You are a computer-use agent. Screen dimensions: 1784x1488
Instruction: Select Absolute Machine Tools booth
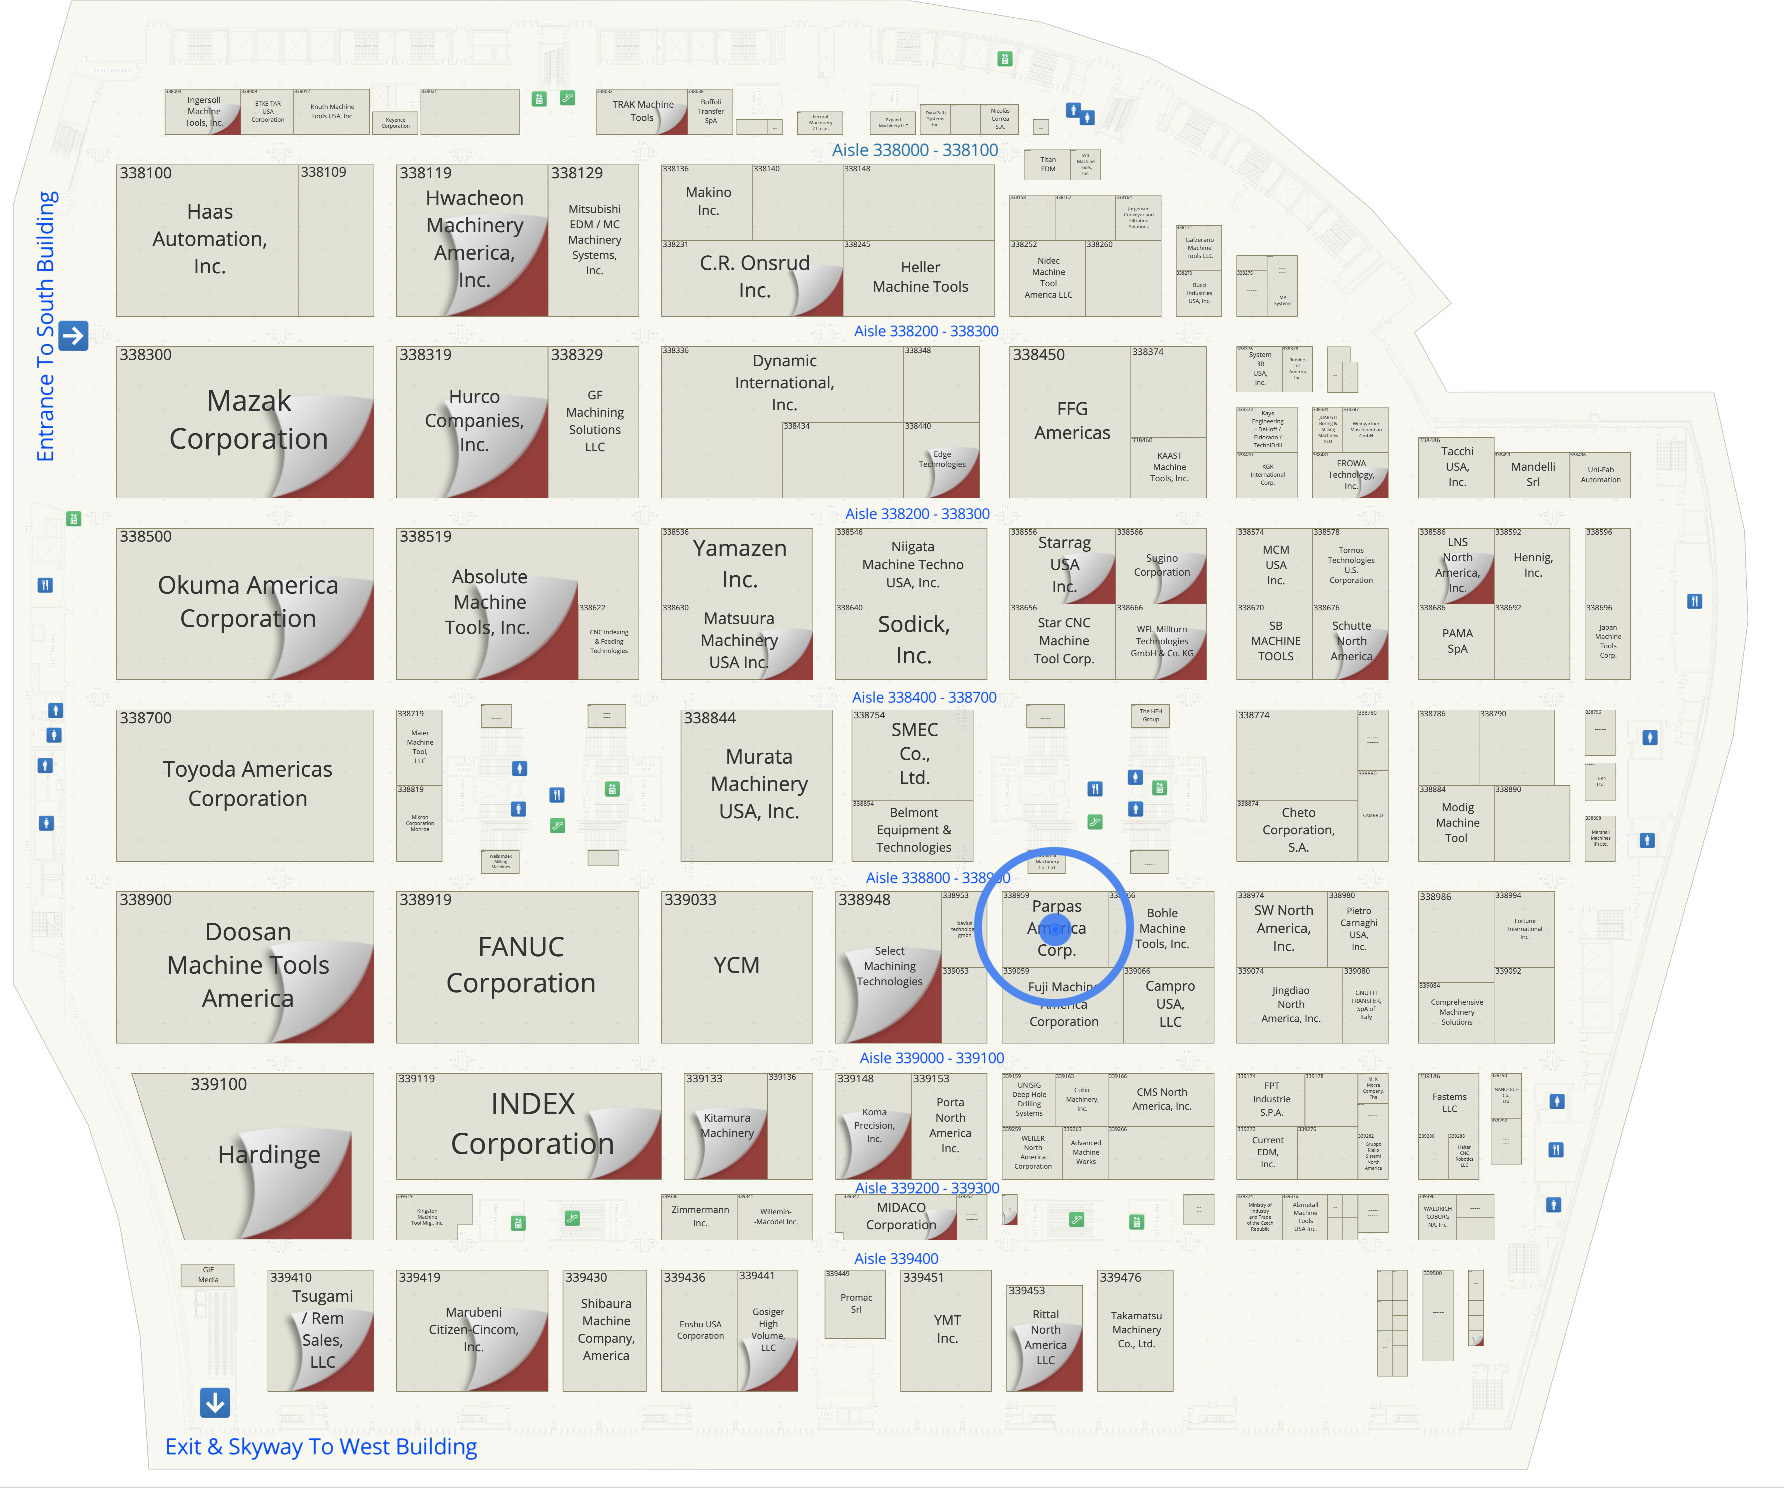point(488,604)
